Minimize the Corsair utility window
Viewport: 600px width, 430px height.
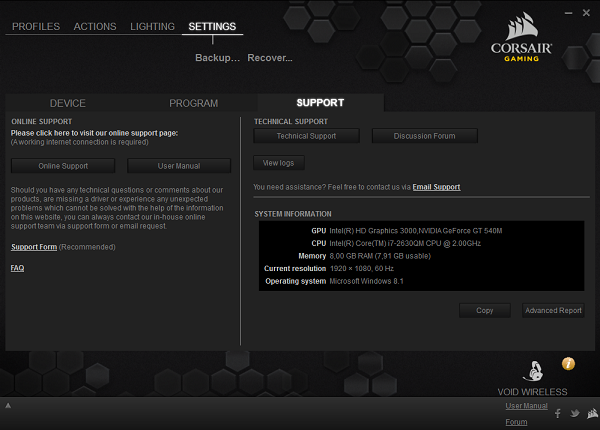point(569,13)
